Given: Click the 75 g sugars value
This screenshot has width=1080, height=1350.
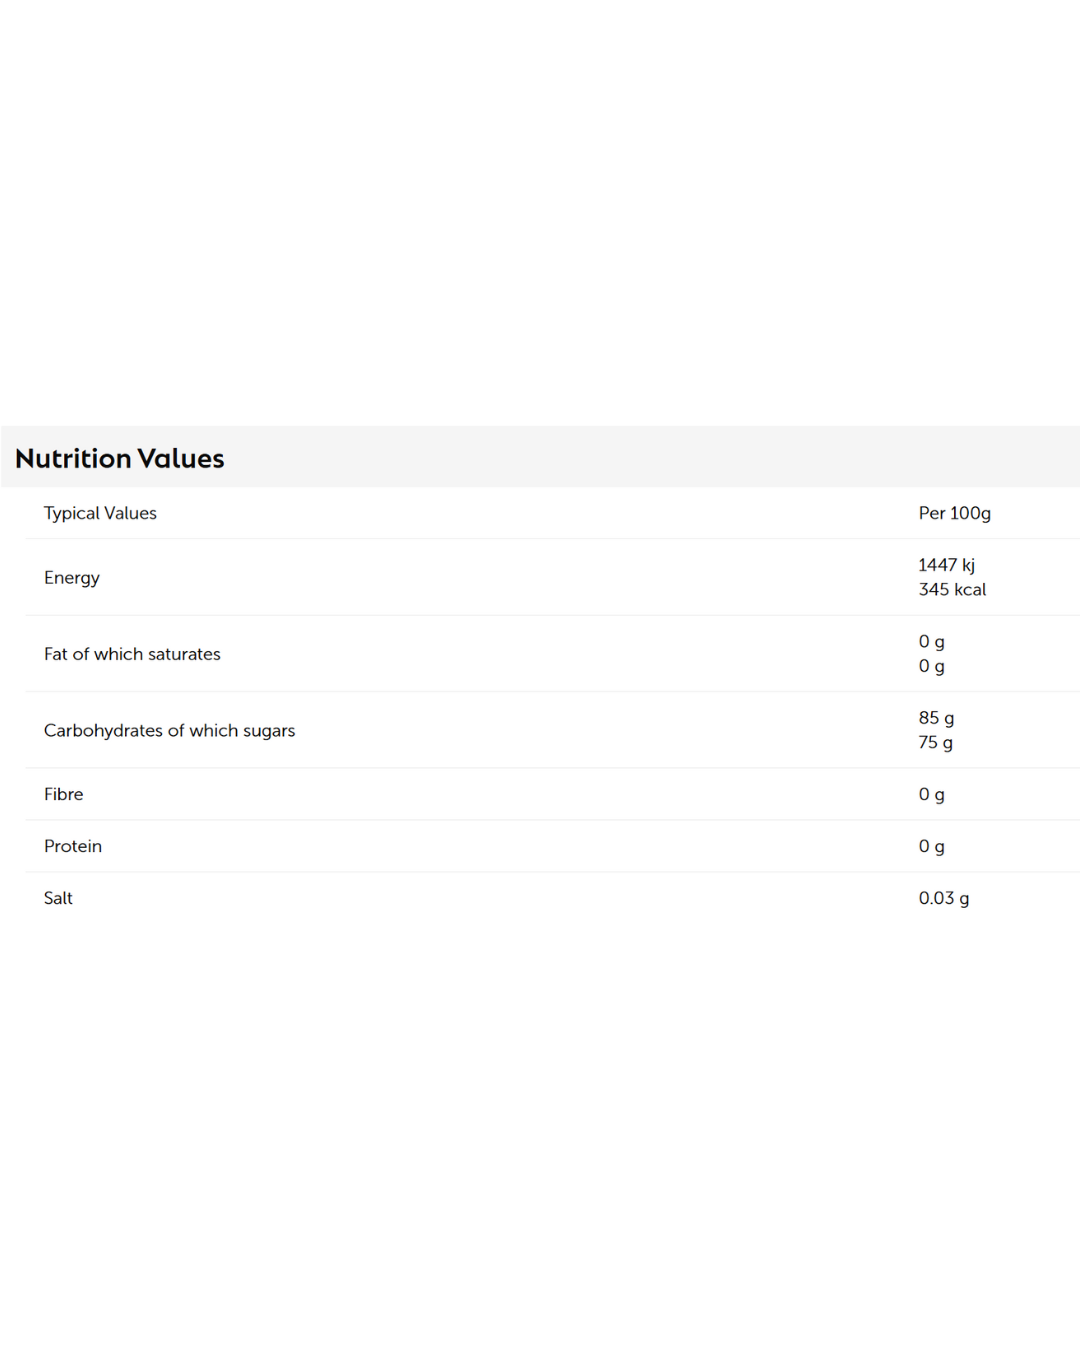Looking at the screenshot, I should pos(935,742).
